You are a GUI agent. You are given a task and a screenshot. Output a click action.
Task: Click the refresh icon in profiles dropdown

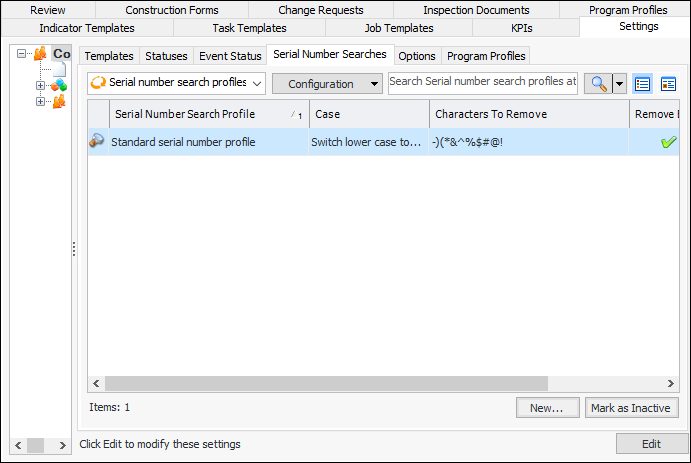tap(98, 82)
